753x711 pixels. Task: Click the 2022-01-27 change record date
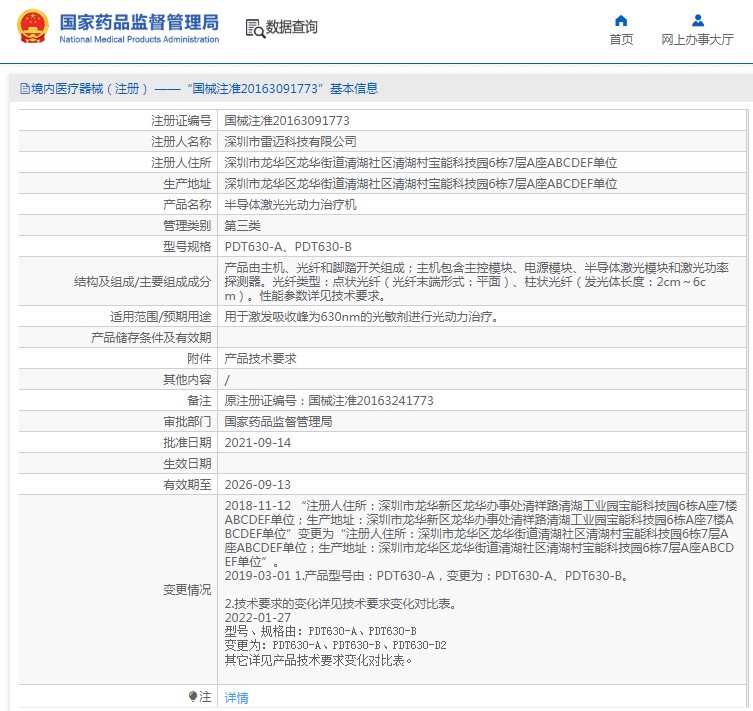(258, 618)
